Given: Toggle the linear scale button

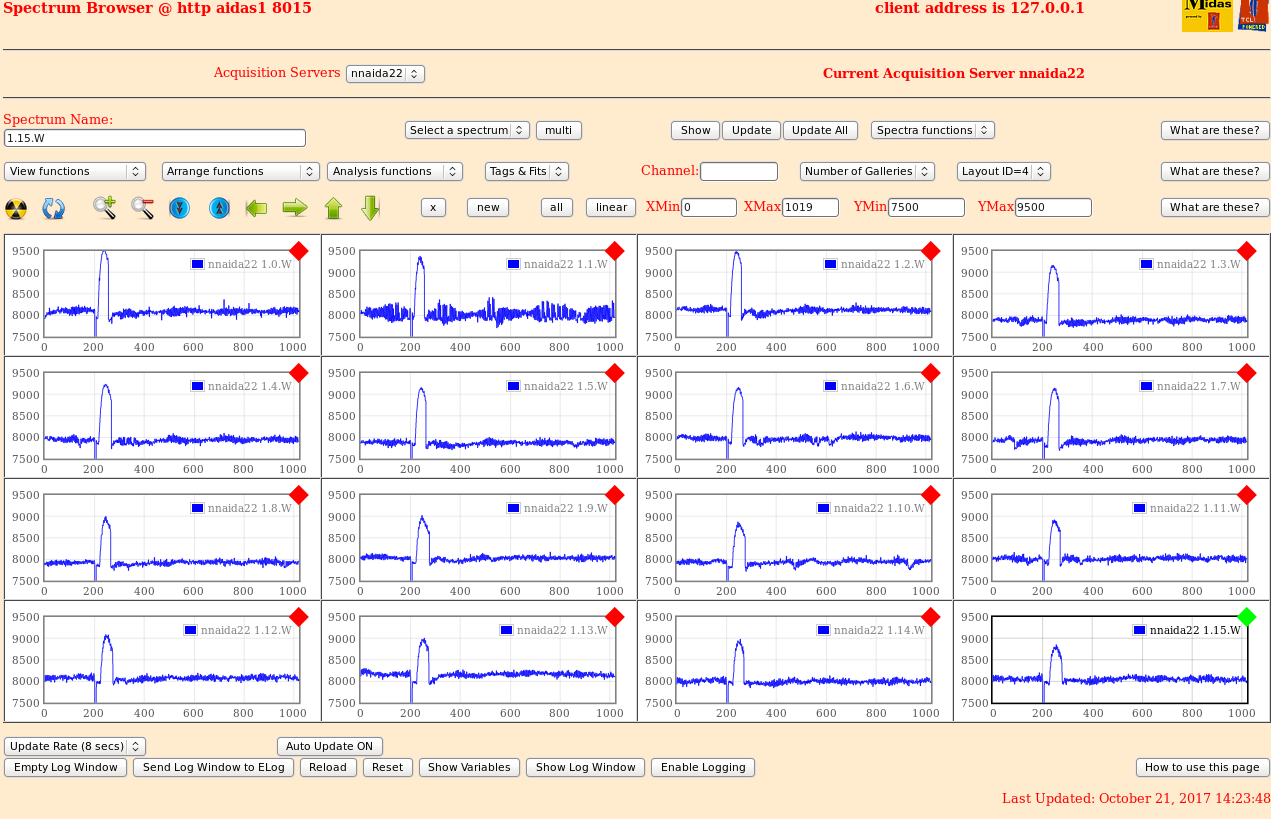Looking at the screenshot, I should point(611,207).
